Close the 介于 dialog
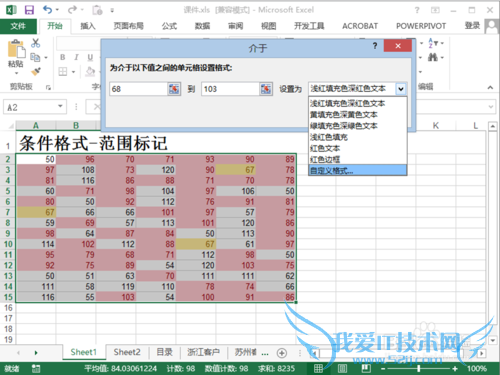The width and height of the screenshot is (500, 375). (x=398, y=46)
